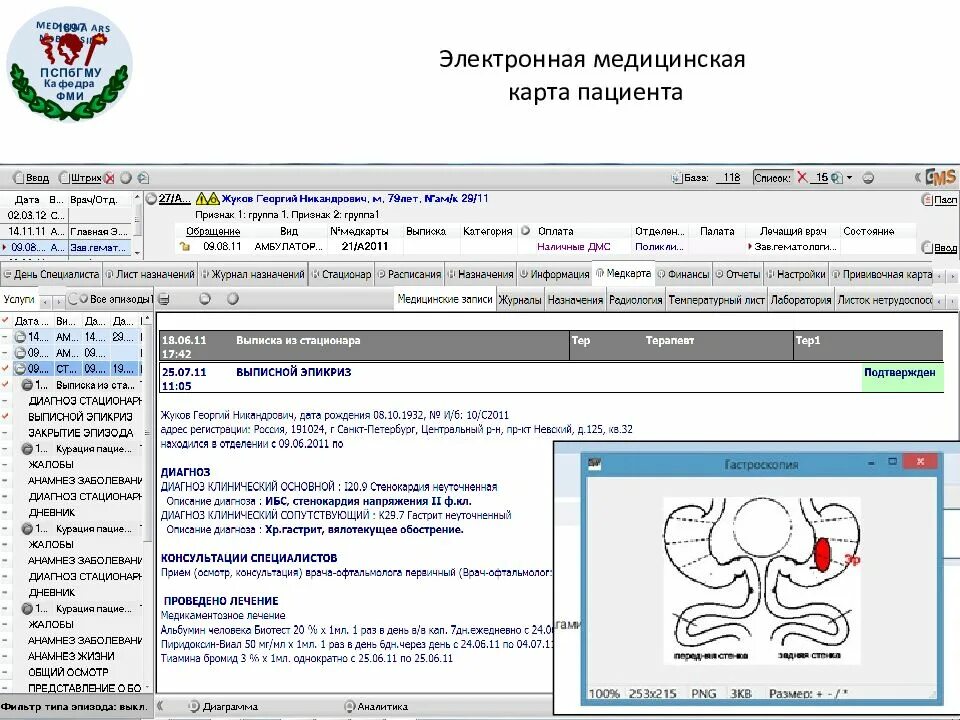Click the red ulcer marker on gastroscopy image
The image size is (960, 720).
point(822,554)
